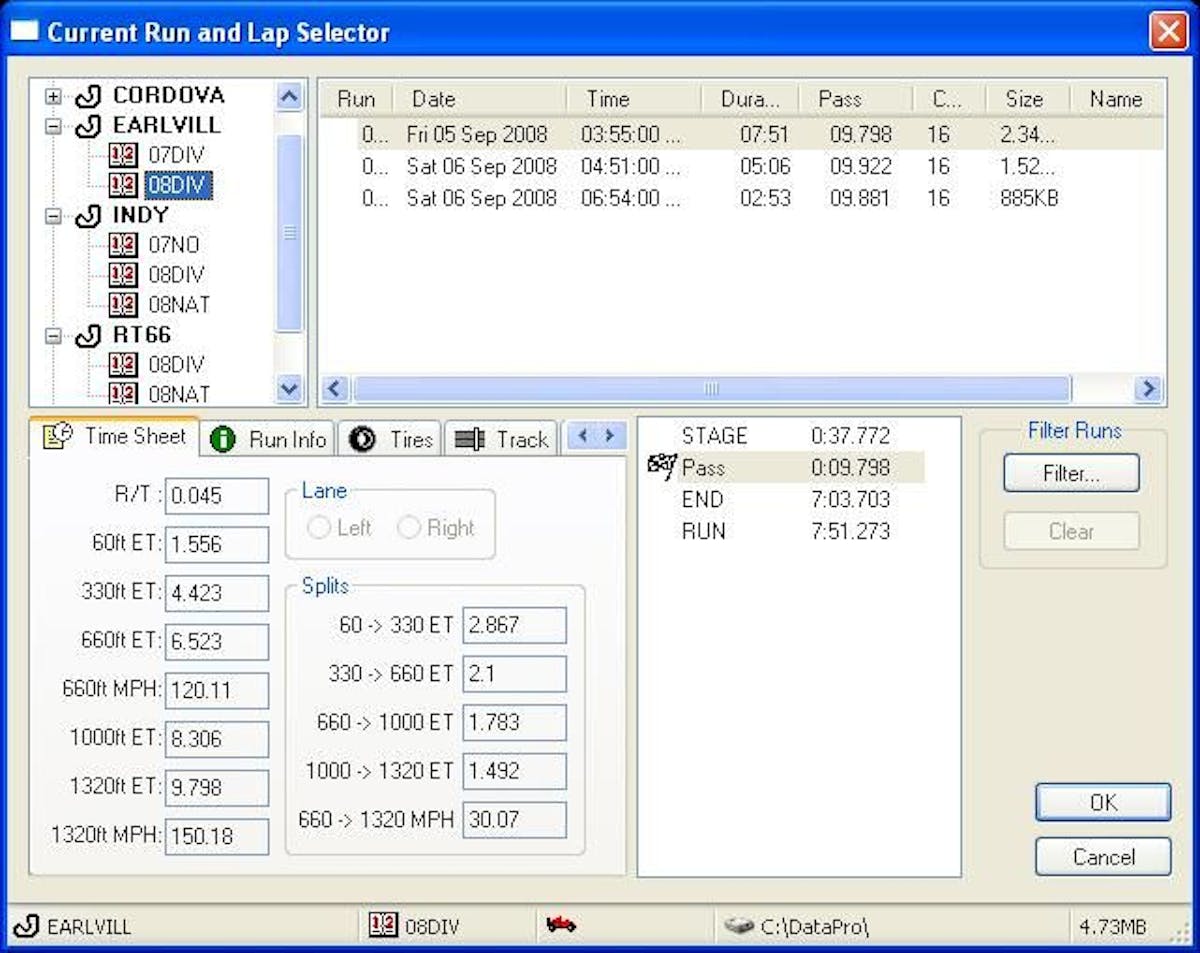Switch to the Track tab
The width and height of the screenshot is (1200, 953).
(501, 439)
